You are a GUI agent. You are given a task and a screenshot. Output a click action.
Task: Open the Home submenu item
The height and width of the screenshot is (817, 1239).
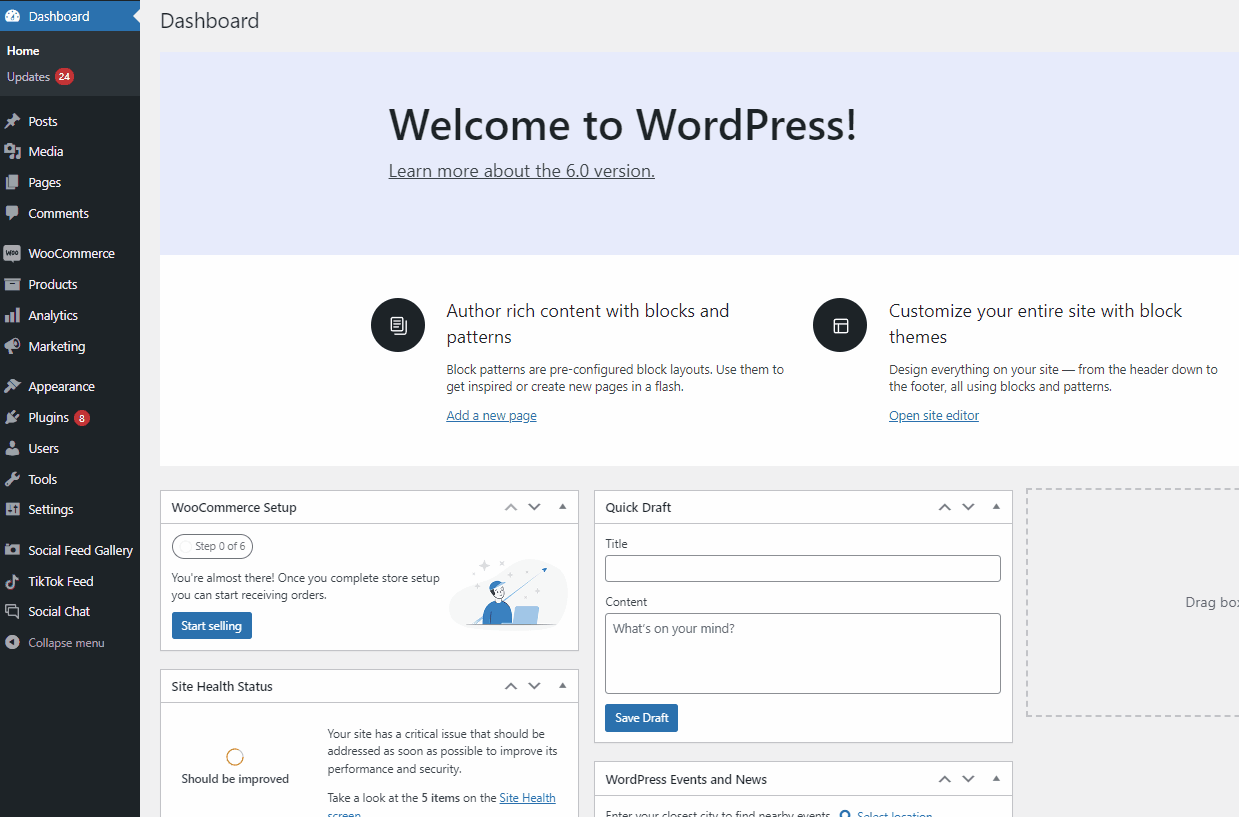click(23, 51)
